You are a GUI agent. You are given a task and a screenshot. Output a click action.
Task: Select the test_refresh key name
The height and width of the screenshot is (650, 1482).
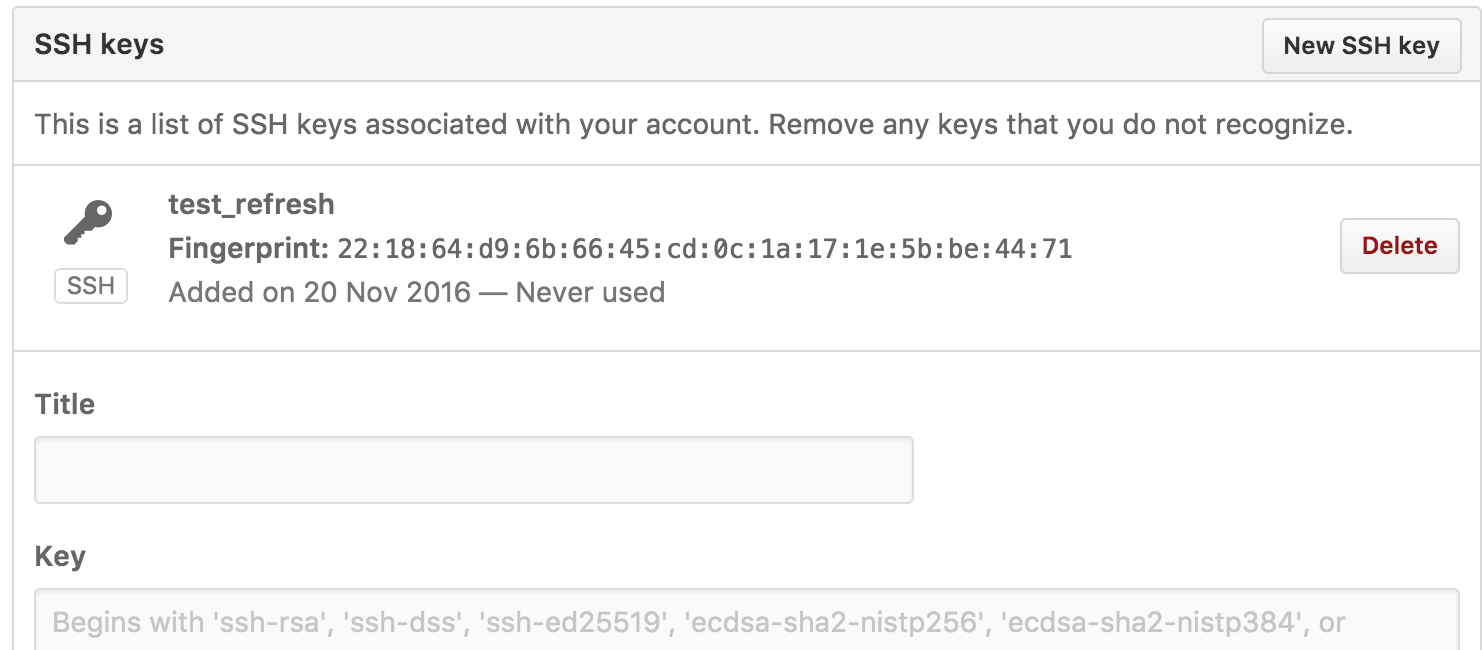pyautogui.click(x=251, y=204)
